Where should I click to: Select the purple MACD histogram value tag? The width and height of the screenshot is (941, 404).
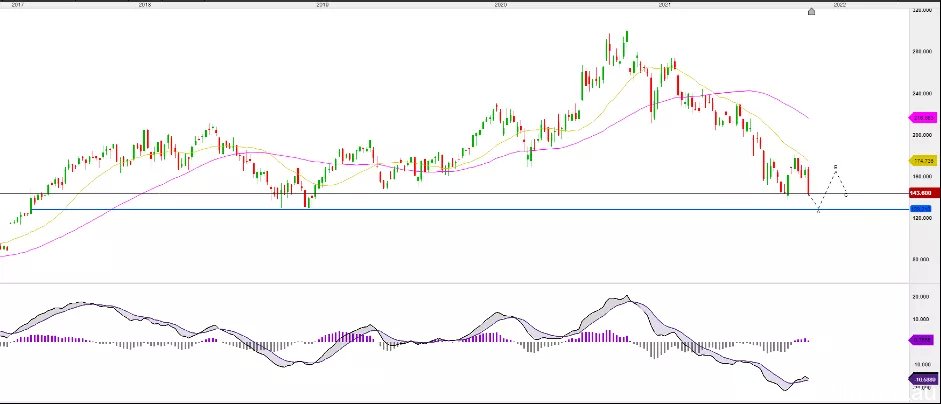[x=922, y=340]
